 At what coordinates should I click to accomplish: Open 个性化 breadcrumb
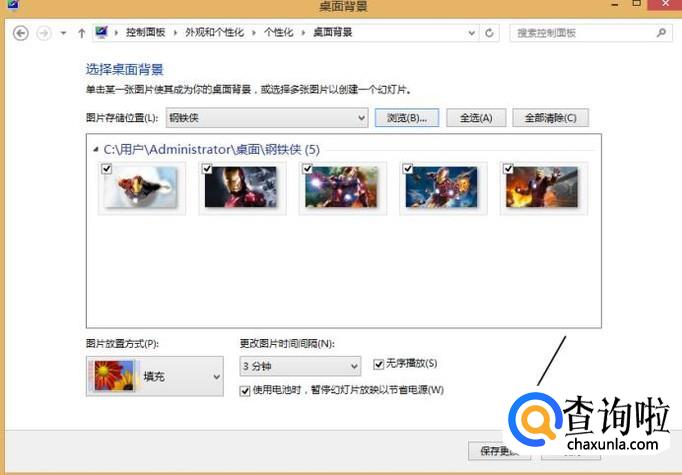(278, 32)
